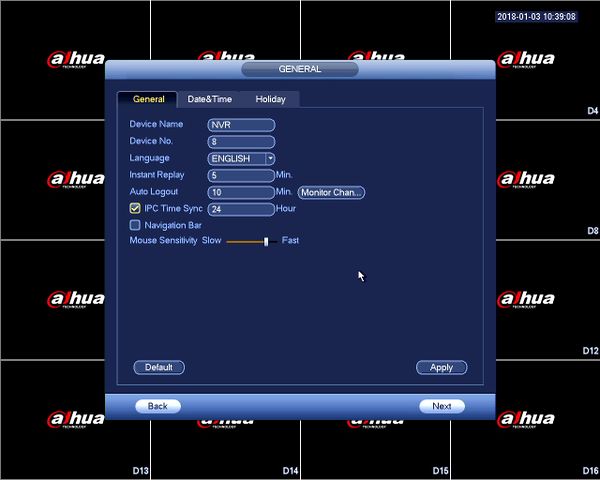Switch to the Date&Time tab
600x480 pixels.
click(x=209, y=99)
